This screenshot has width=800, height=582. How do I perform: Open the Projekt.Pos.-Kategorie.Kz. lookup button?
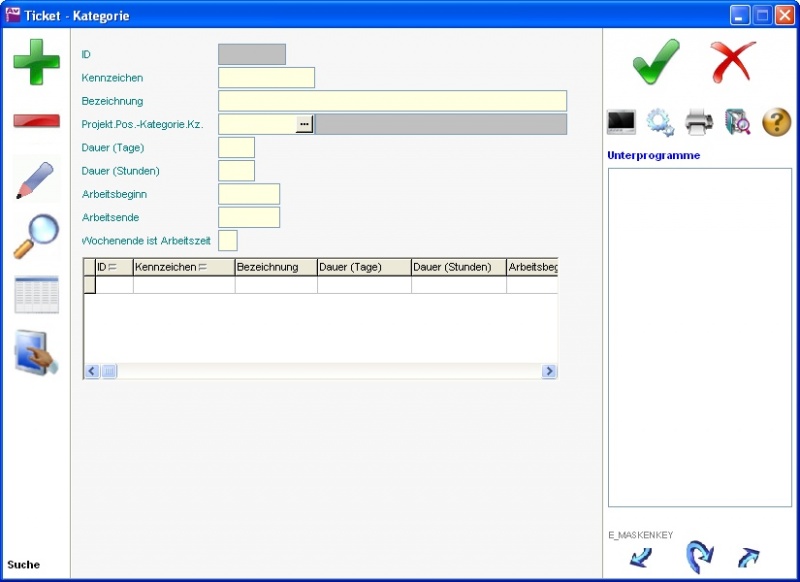(x=305, y=124)
